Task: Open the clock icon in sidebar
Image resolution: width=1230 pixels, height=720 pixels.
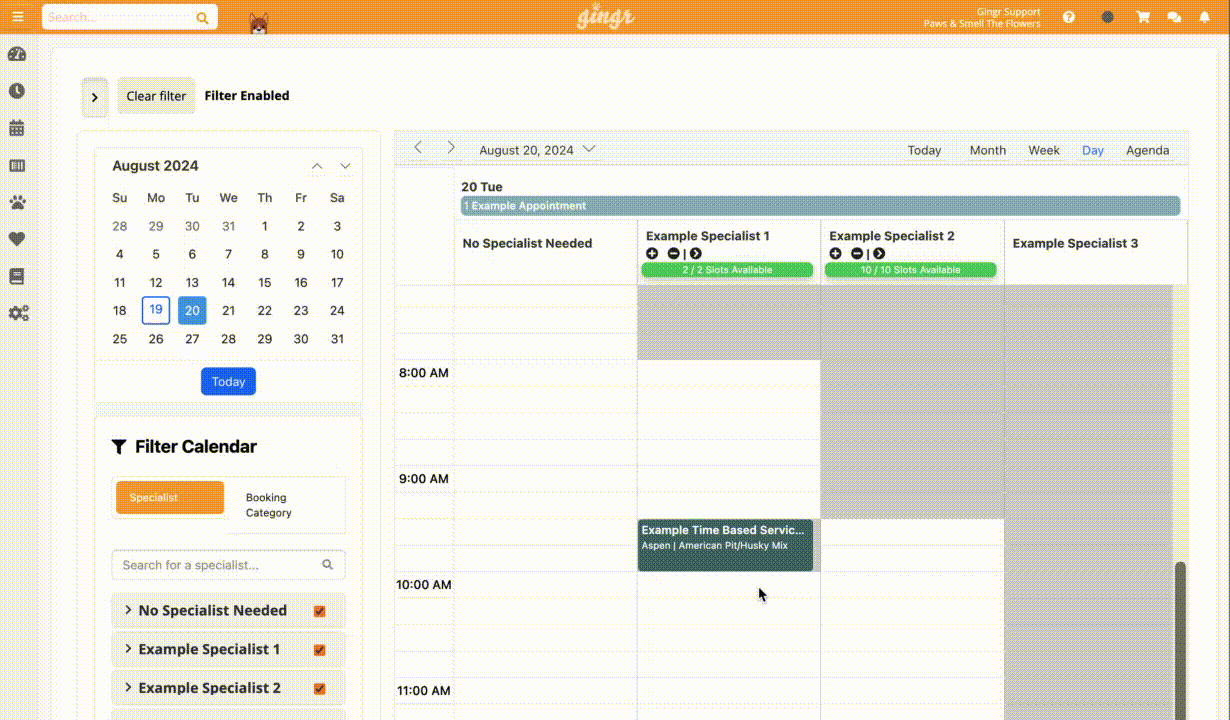Action: point(17,91)
